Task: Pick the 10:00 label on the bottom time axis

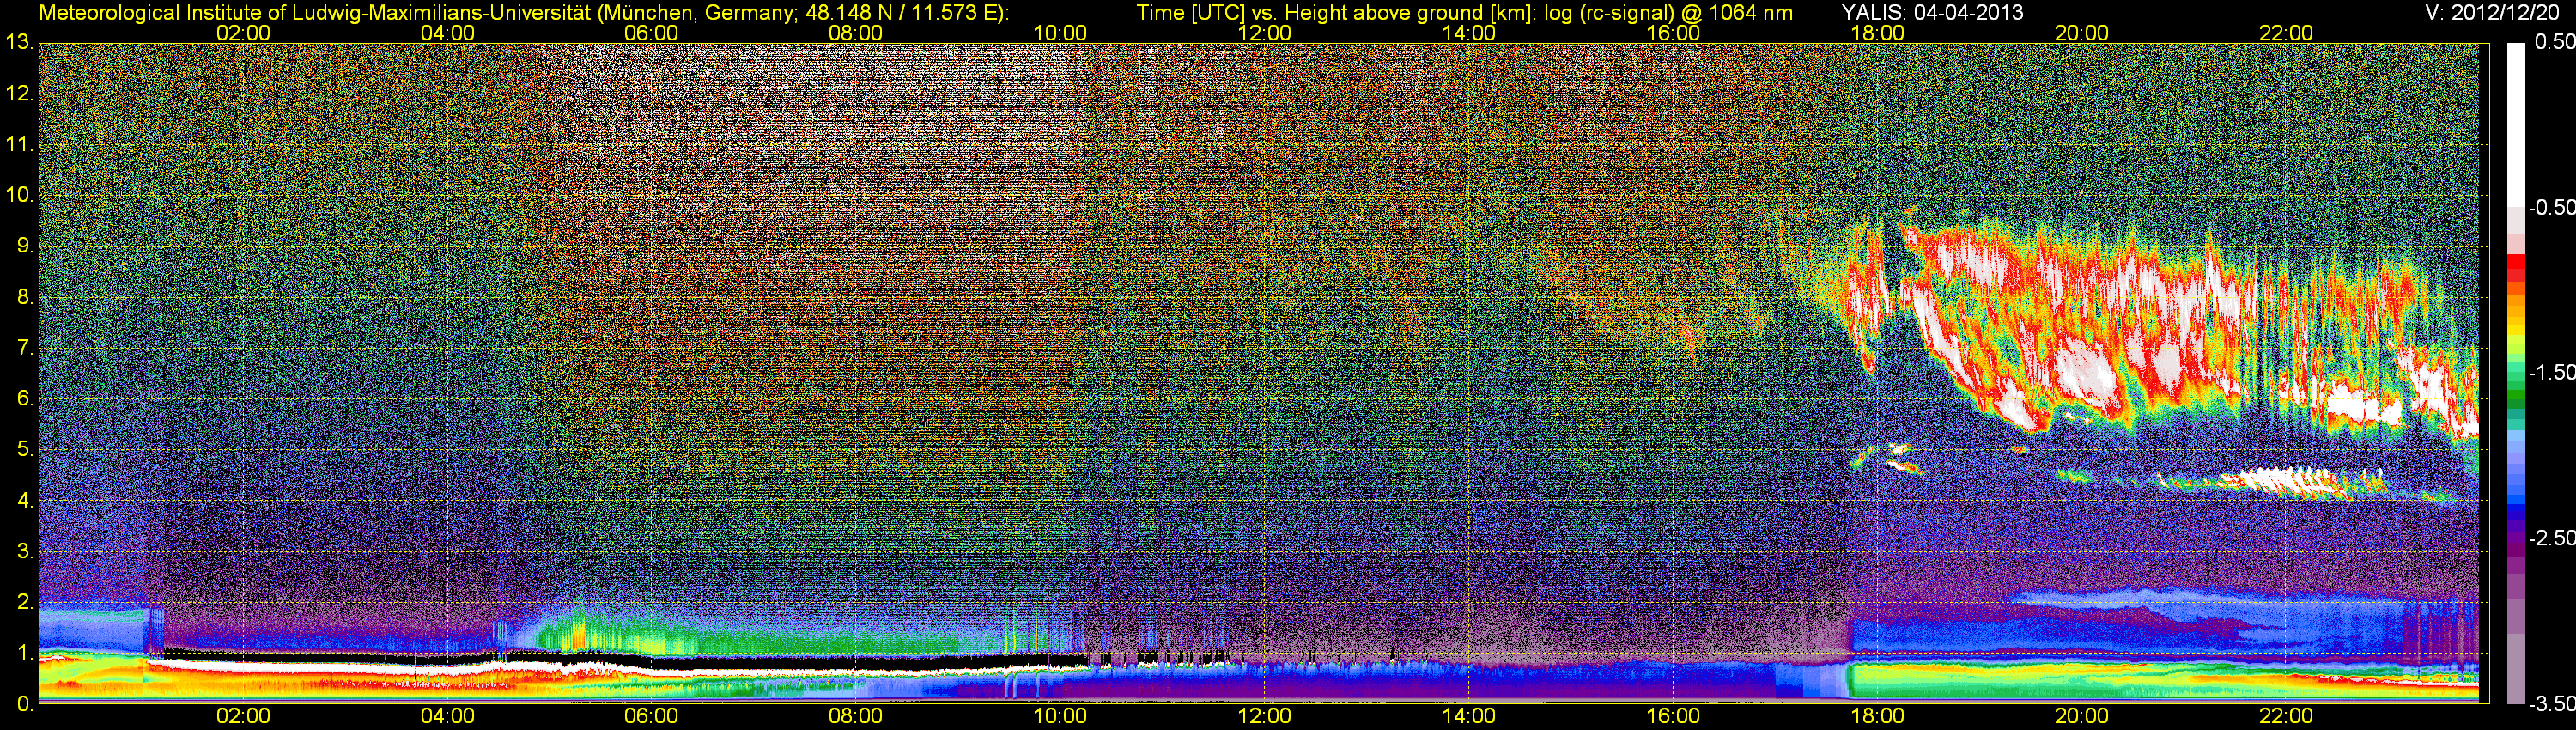Action: (1060, 716)
